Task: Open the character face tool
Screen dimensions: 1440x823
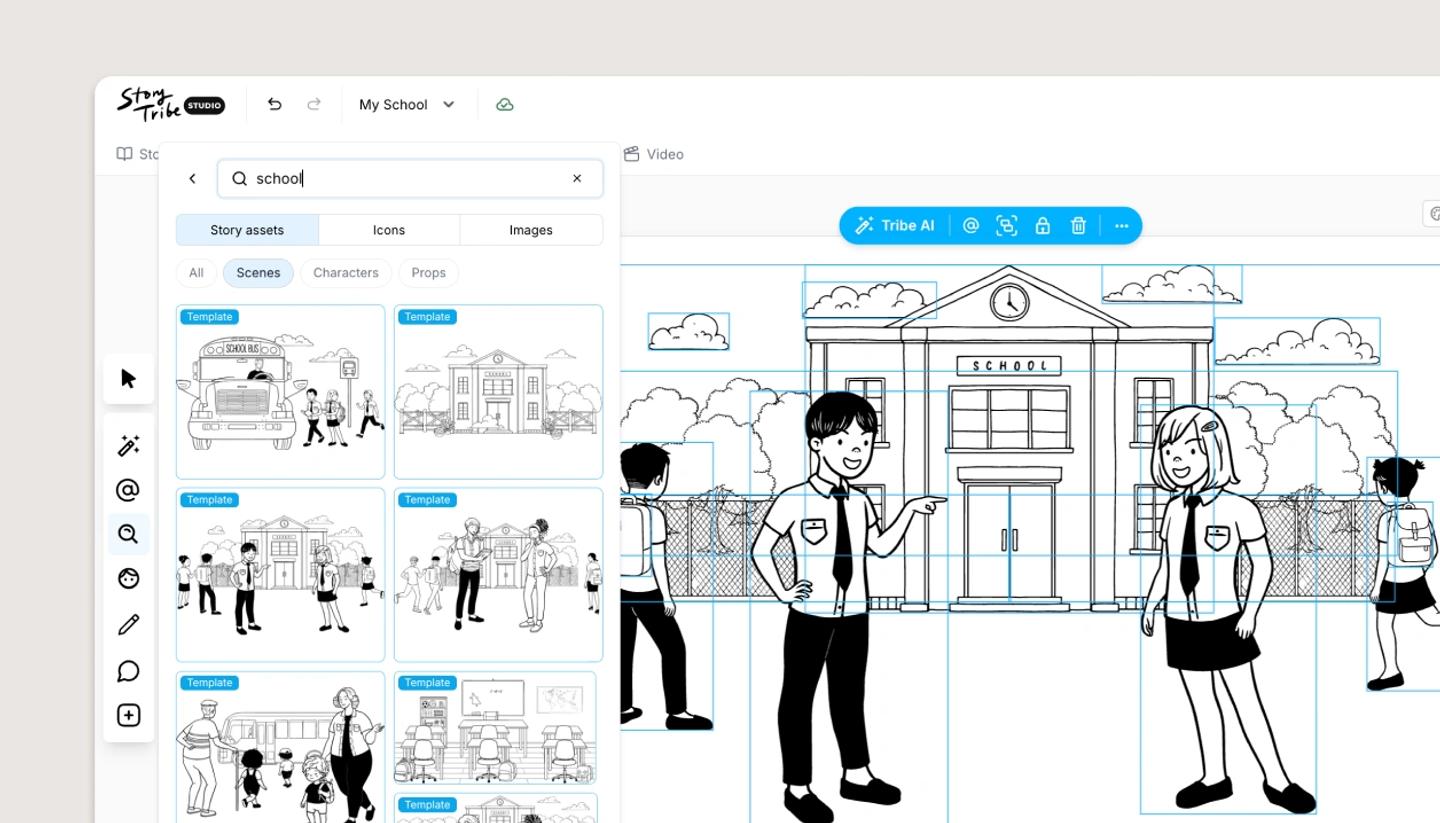Action: [128, 579]
